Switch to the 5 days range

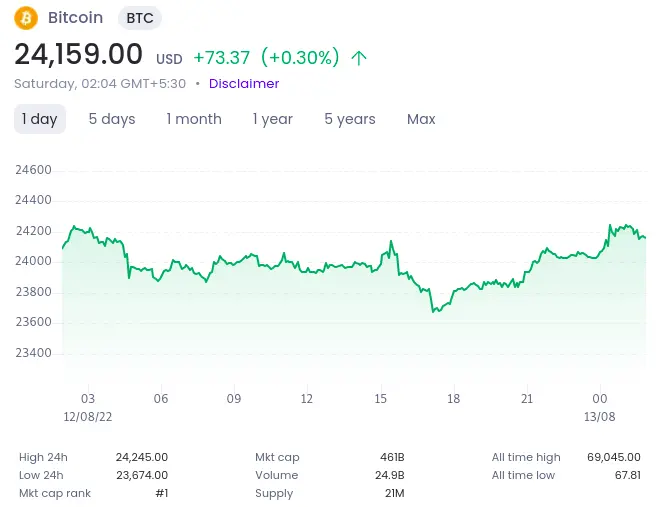(112, 119)
